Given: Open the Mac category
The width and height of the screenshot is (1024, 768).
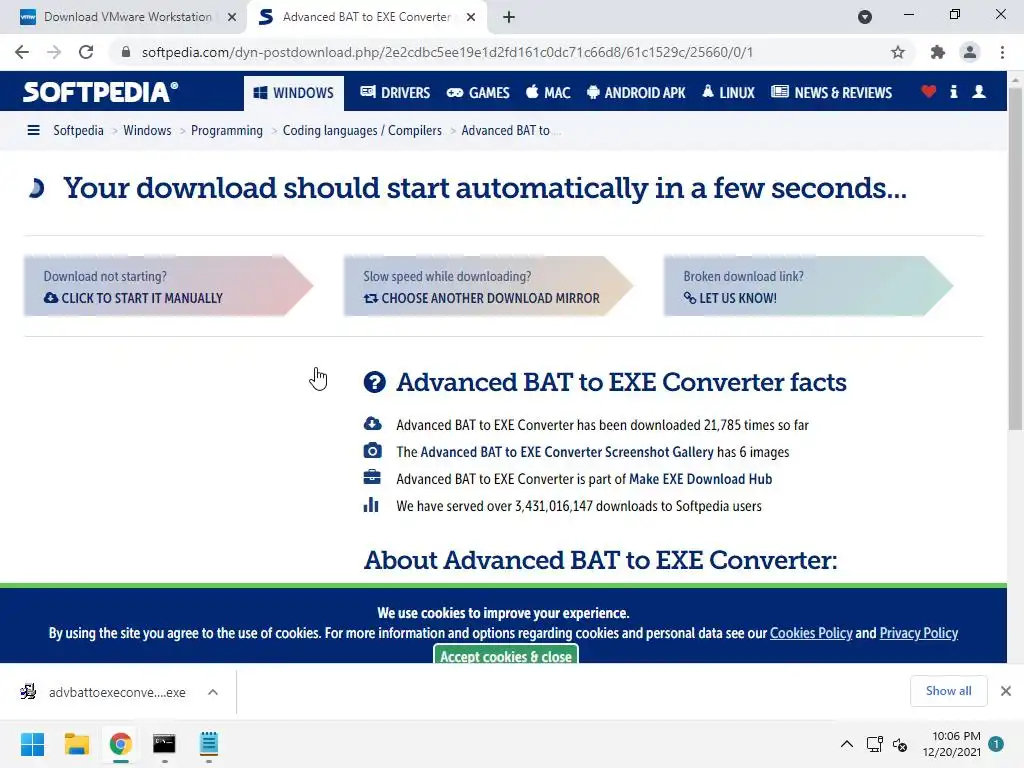Looking at the screenshot, I should click(x=548, y=93).
